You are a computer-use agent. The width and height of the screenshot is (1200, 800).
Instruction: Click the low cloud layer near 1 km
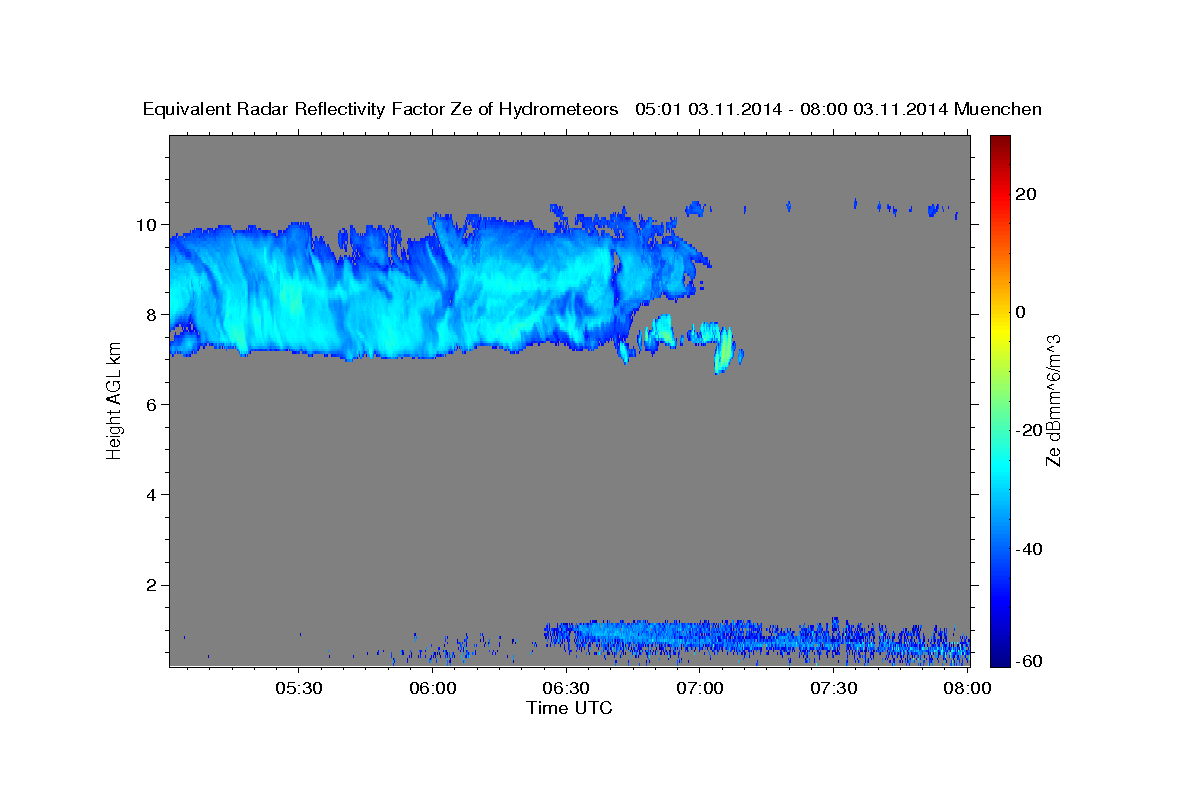pos(757,640)
